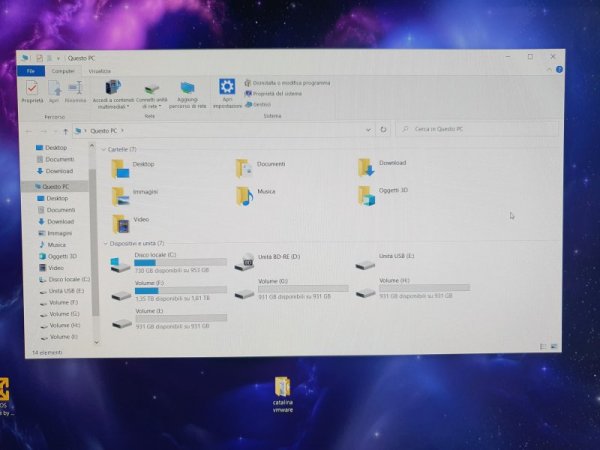Collapse the ribbon with the caret
The height and width of the screenshot is (450, 600).
click(549, 70)
